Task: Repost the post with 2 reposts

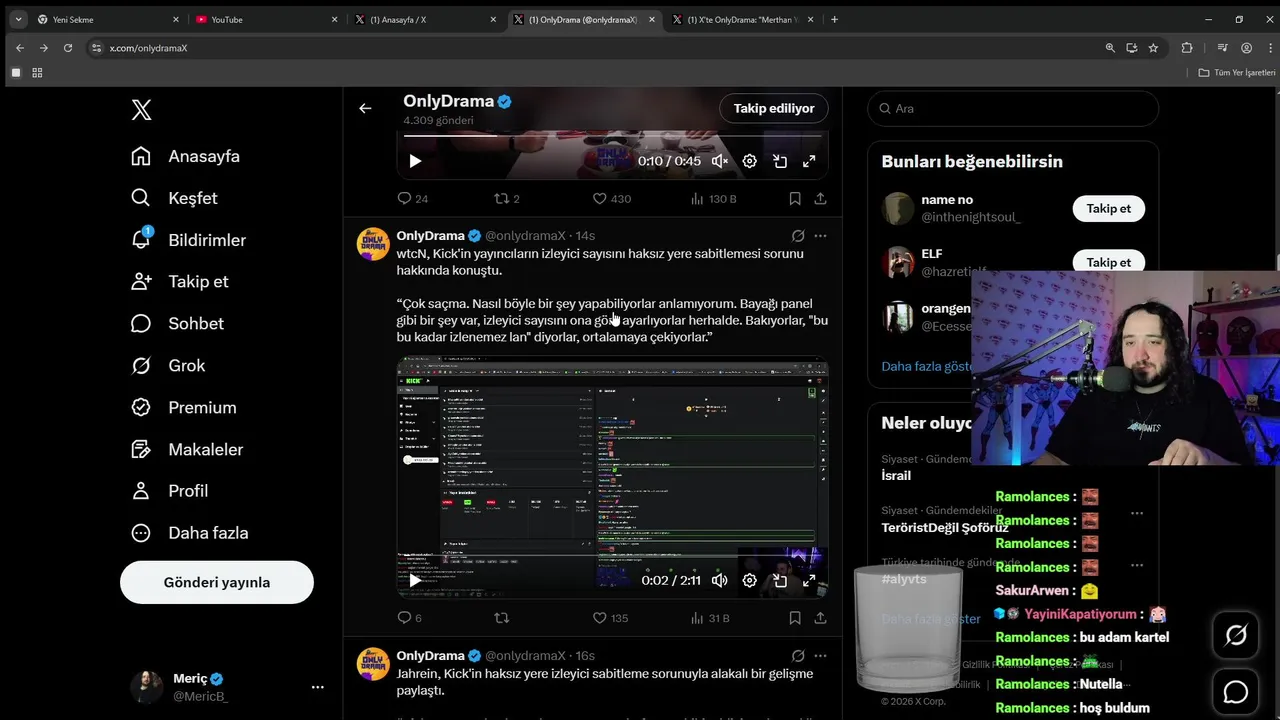Action: point(508,199)
